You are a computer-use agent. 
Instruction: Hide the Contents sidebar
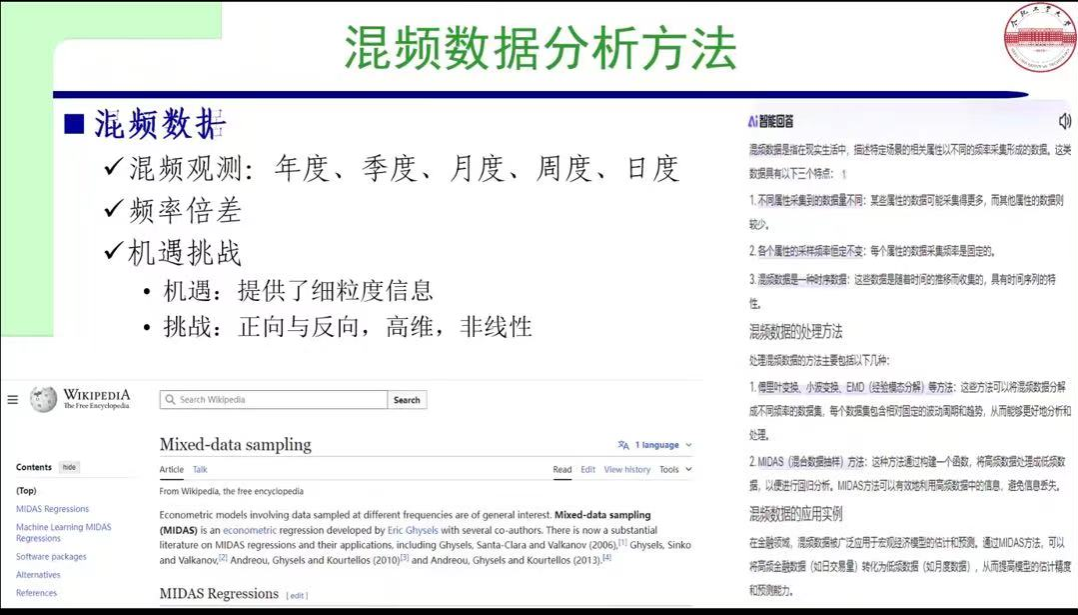pyautogui.click(x=69, y=467)
